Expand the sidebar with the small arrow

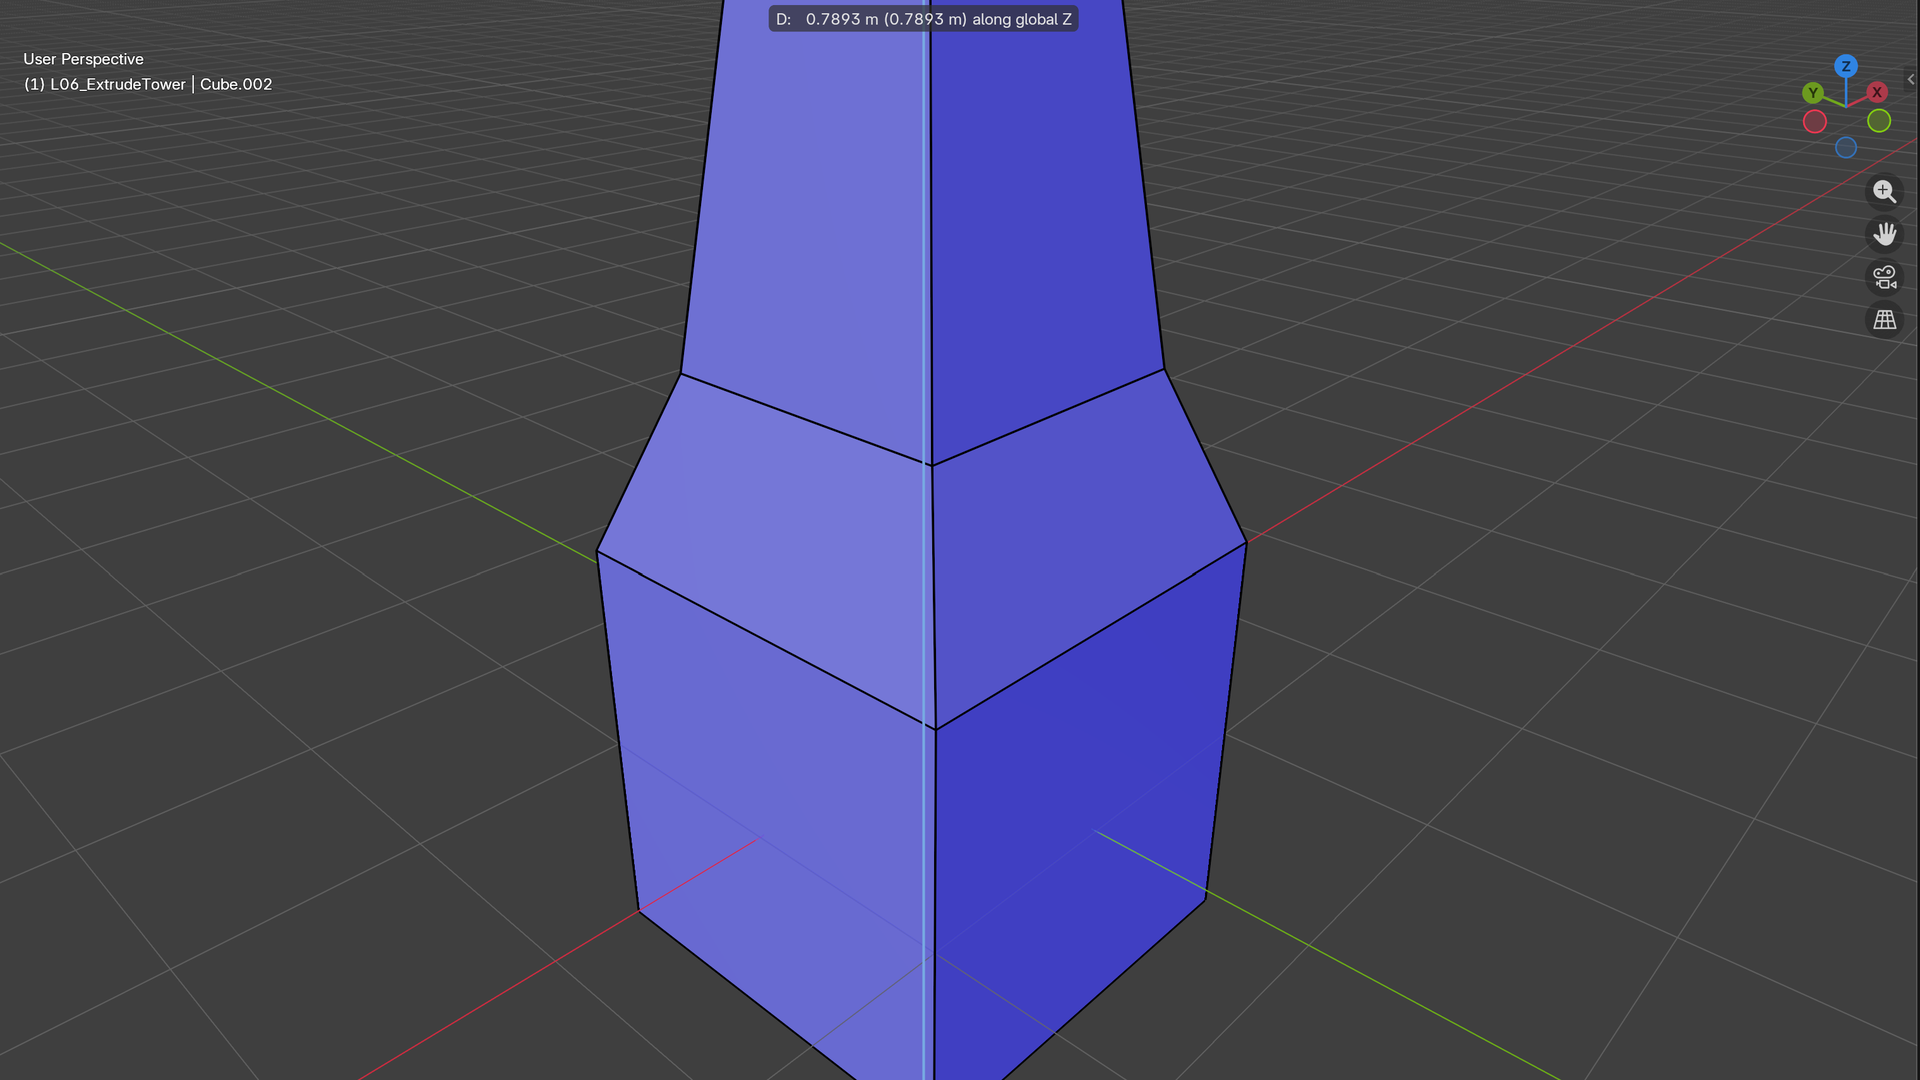(x=1910, y=79)
